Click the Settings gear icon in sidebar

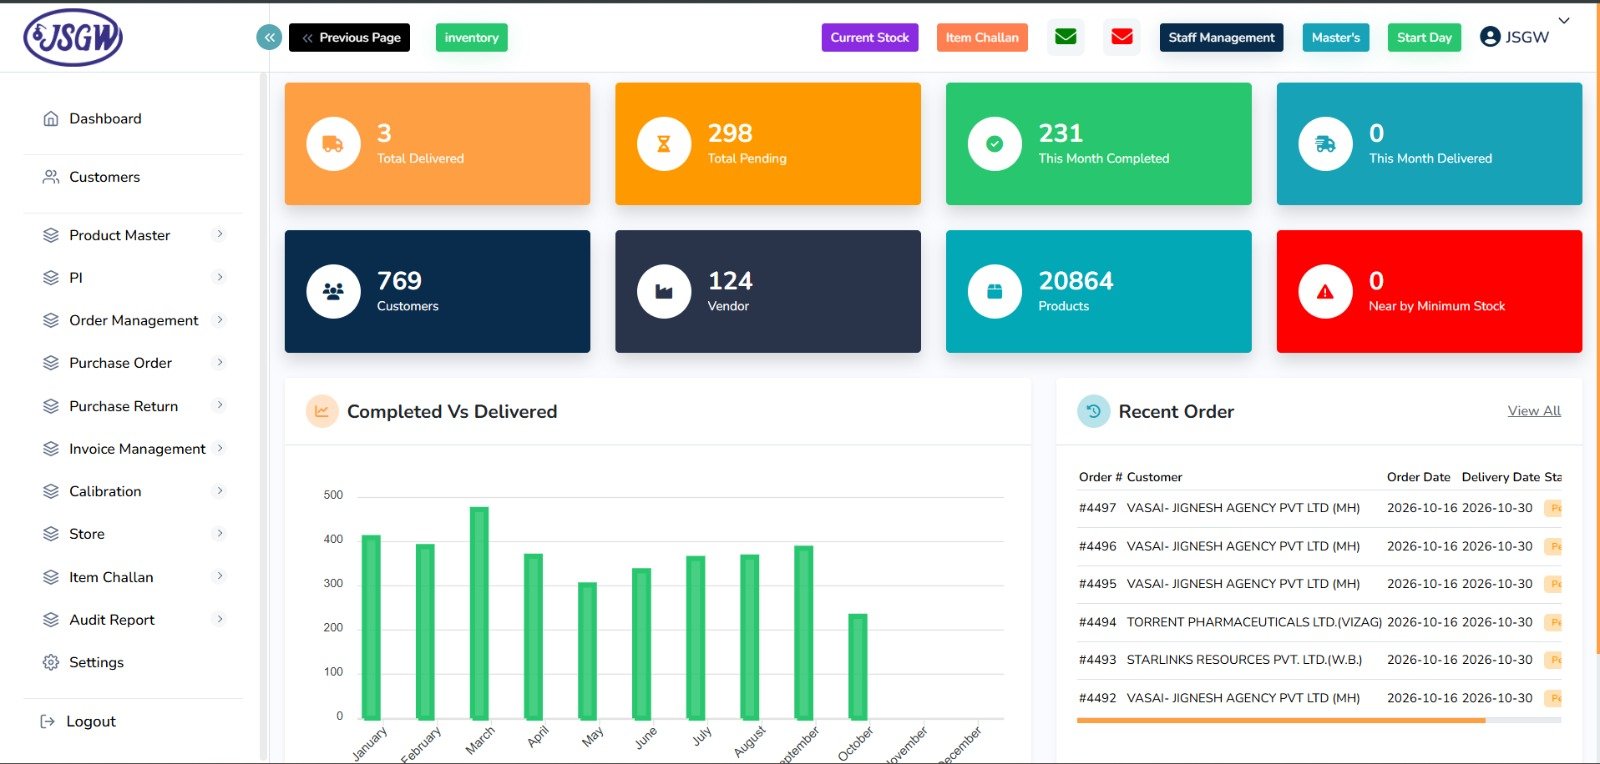(x=51, y=662)
